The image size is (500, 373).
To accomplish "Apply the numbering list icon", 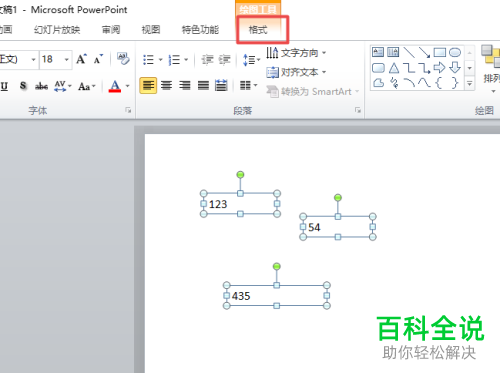I will pyautogui.click(x=174, y=60).
